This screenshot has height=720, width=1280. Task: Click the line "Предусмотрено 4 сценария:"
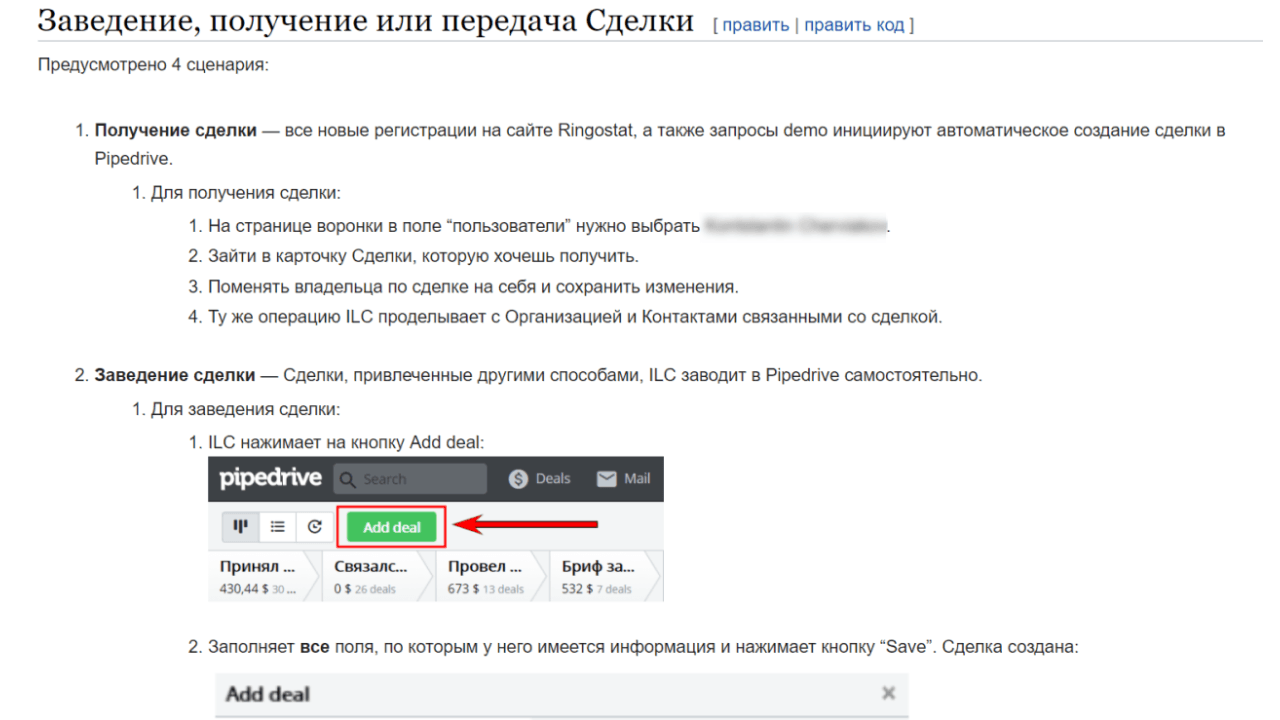point(153,65)
